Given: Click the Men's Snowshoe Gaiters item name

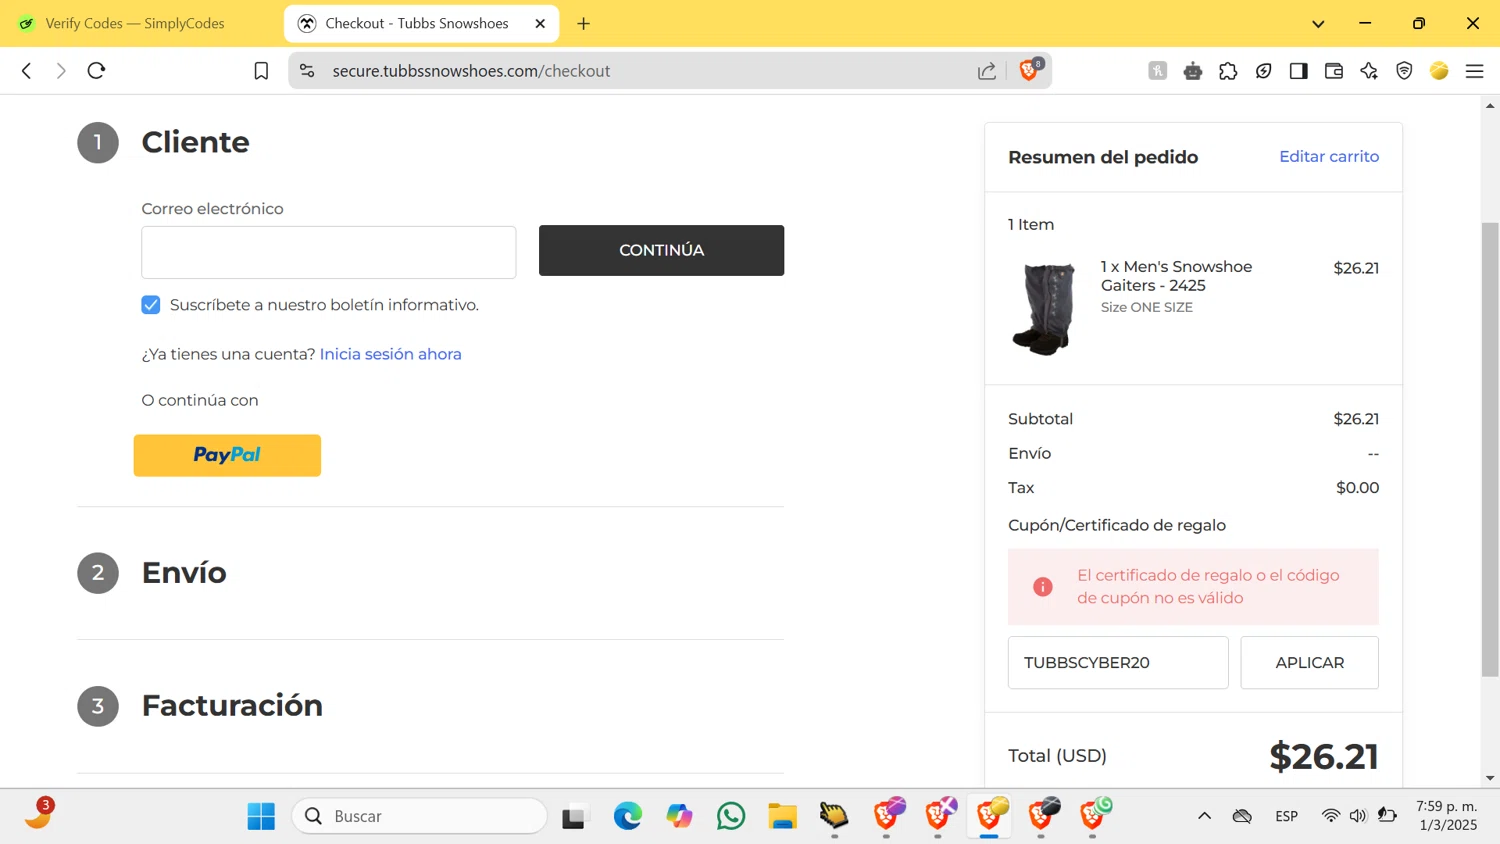Looking at the screenshot, I should [x=1176, y=276].
